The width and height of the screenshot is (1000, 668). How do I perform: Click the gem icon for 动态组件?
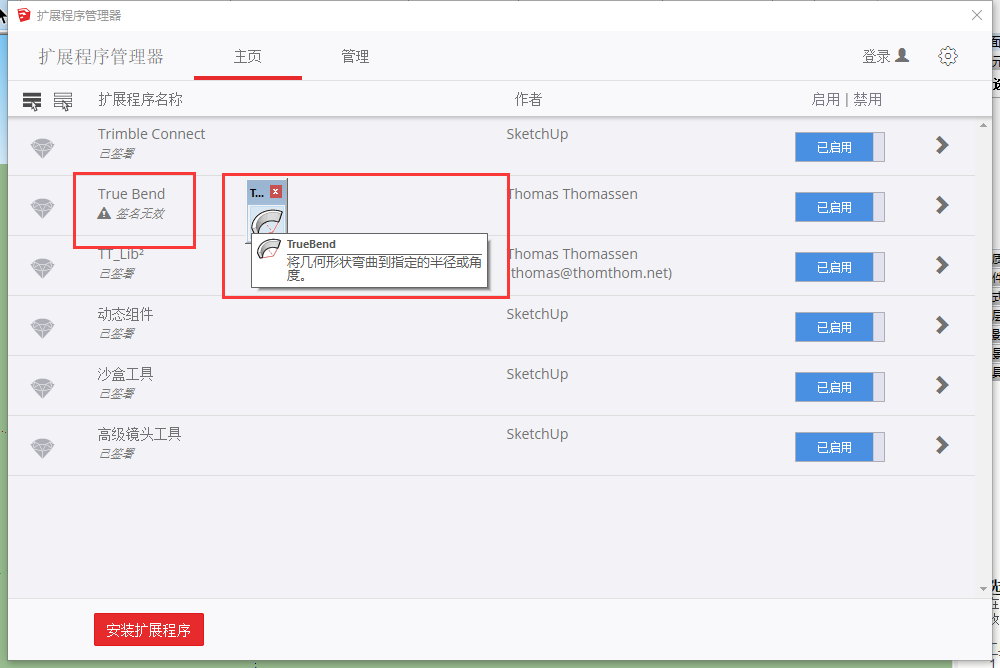click(43, 328)
